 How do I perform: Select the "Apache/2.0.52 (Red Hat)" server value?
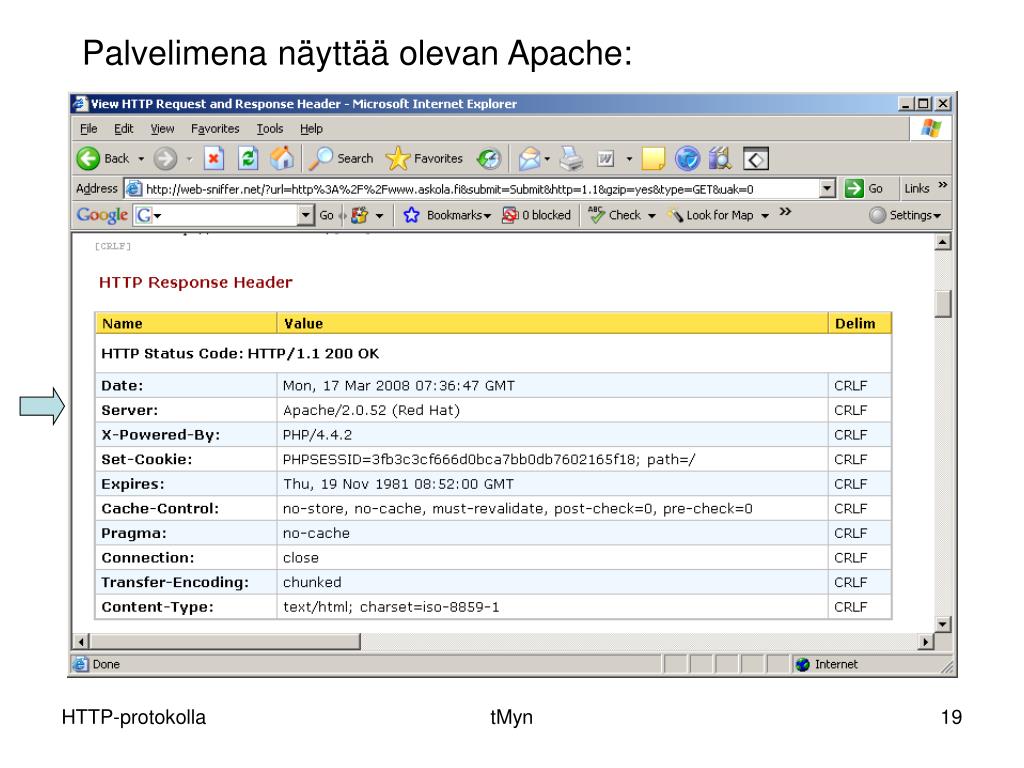[372, 410]
